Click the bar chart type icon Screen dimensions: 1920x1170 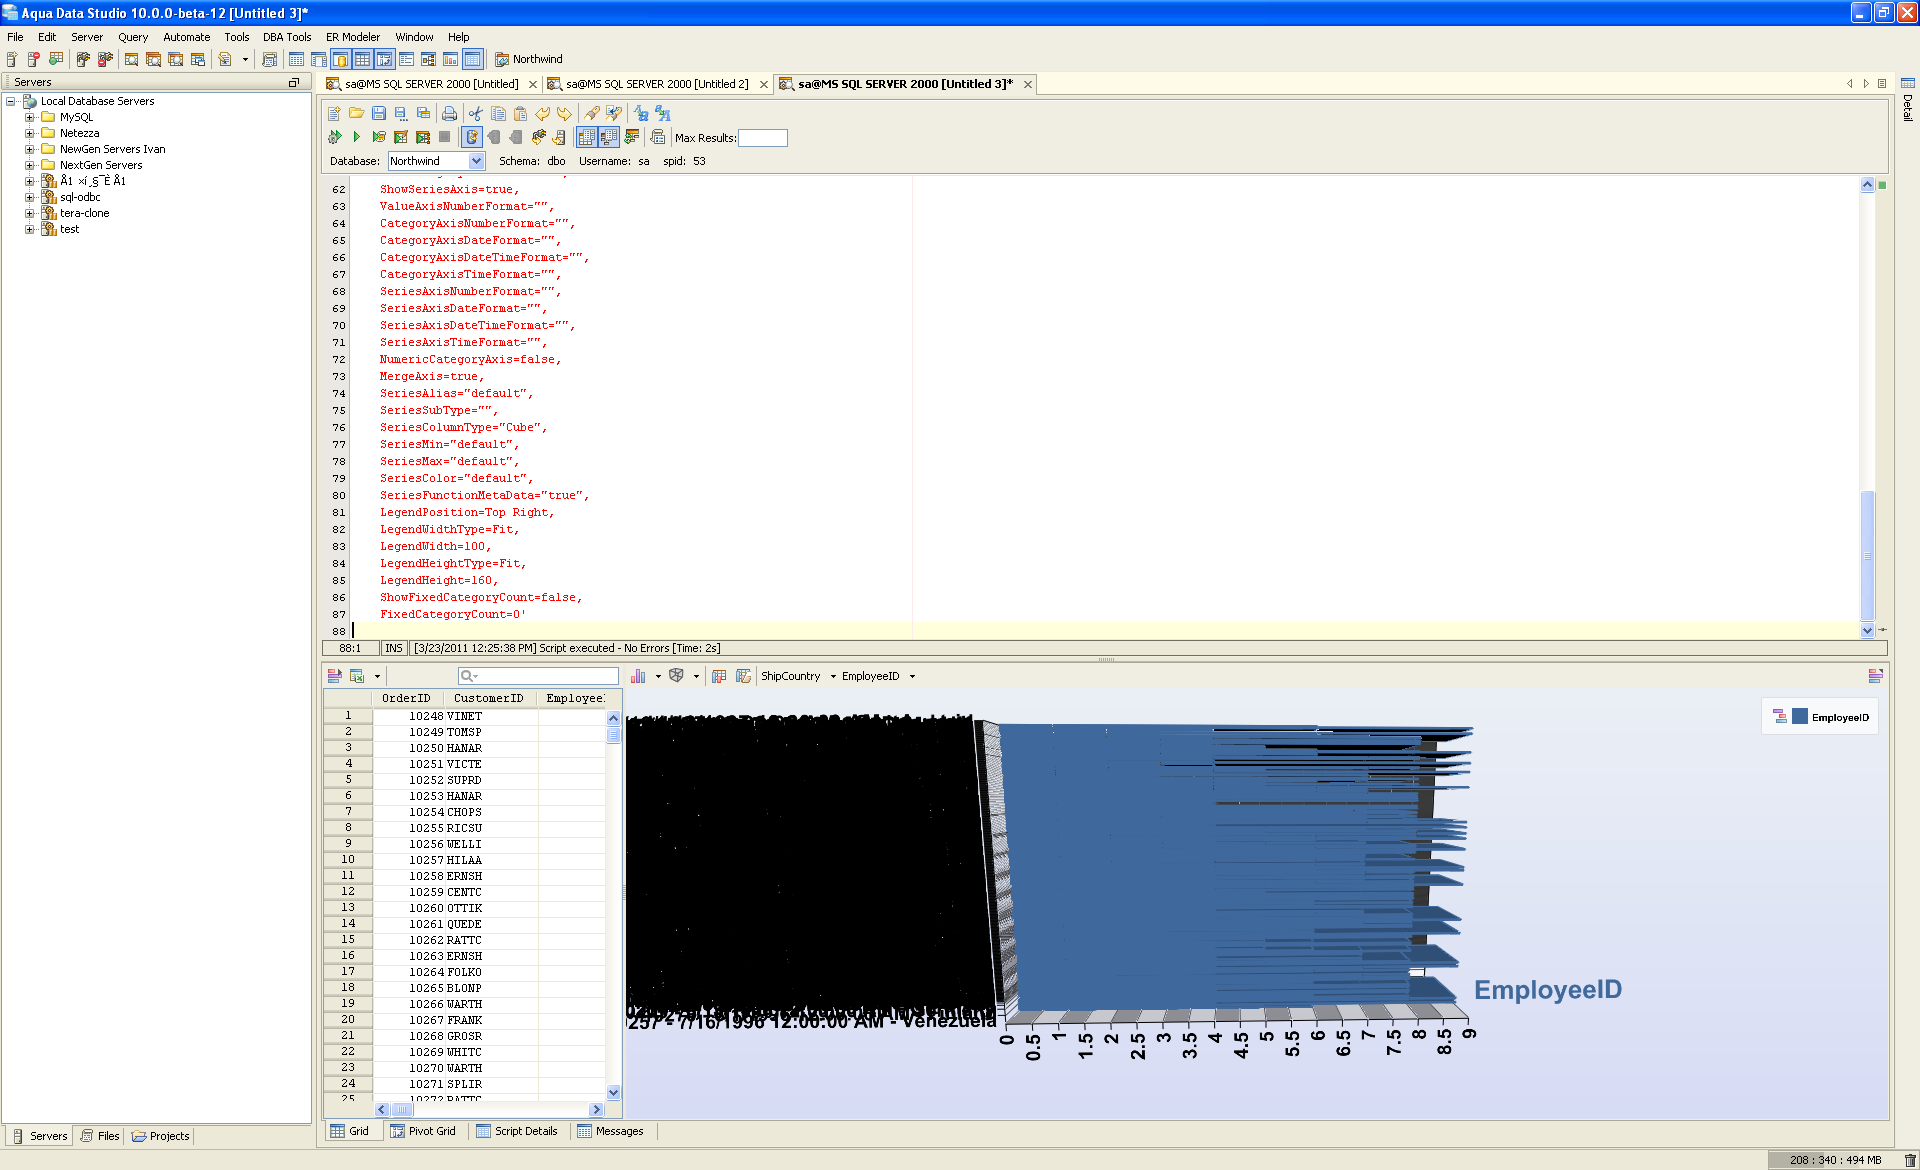pyautogui.click(x=638, y=676)
